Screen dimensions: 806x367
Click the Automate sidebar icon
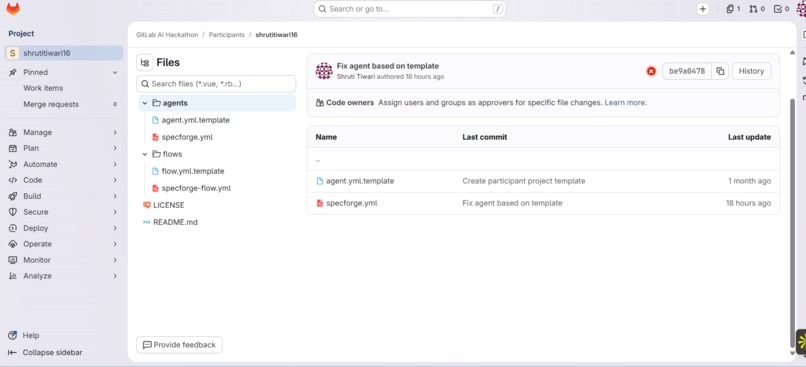[x=13, y=164]
